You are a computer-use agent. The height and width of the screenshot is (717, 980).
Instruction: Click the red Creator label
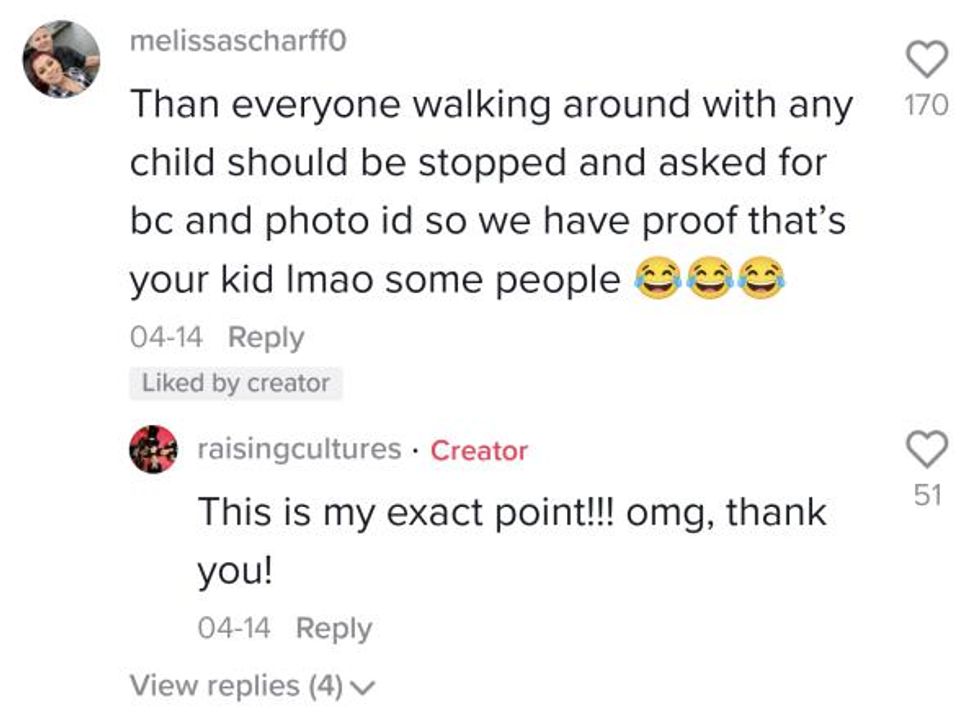click(x=478, y=450)
